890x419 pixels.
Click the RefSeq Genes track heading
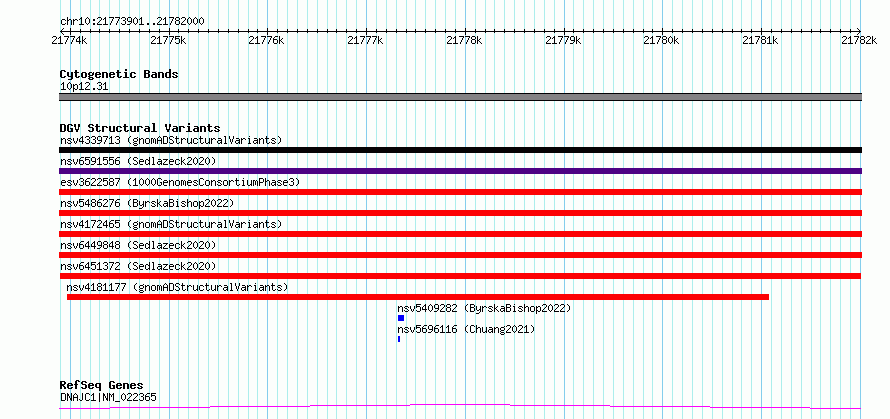click(101, 386)
